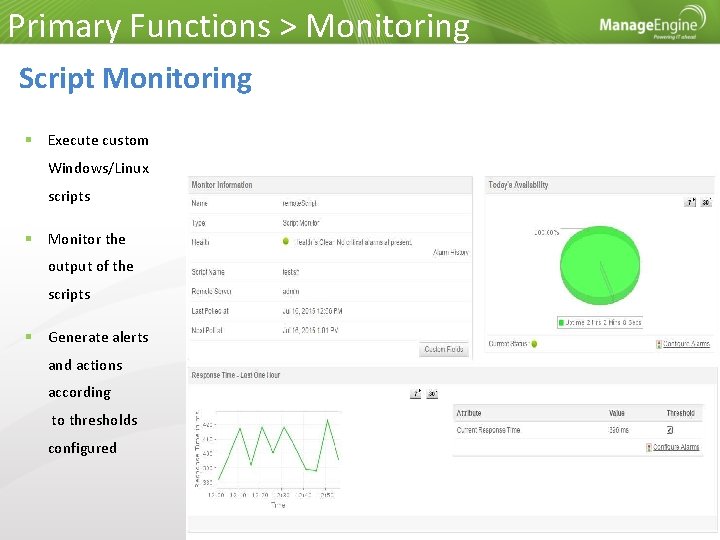Click the alarm icon beside Configure Alarms in attribute table

point(649,447)
